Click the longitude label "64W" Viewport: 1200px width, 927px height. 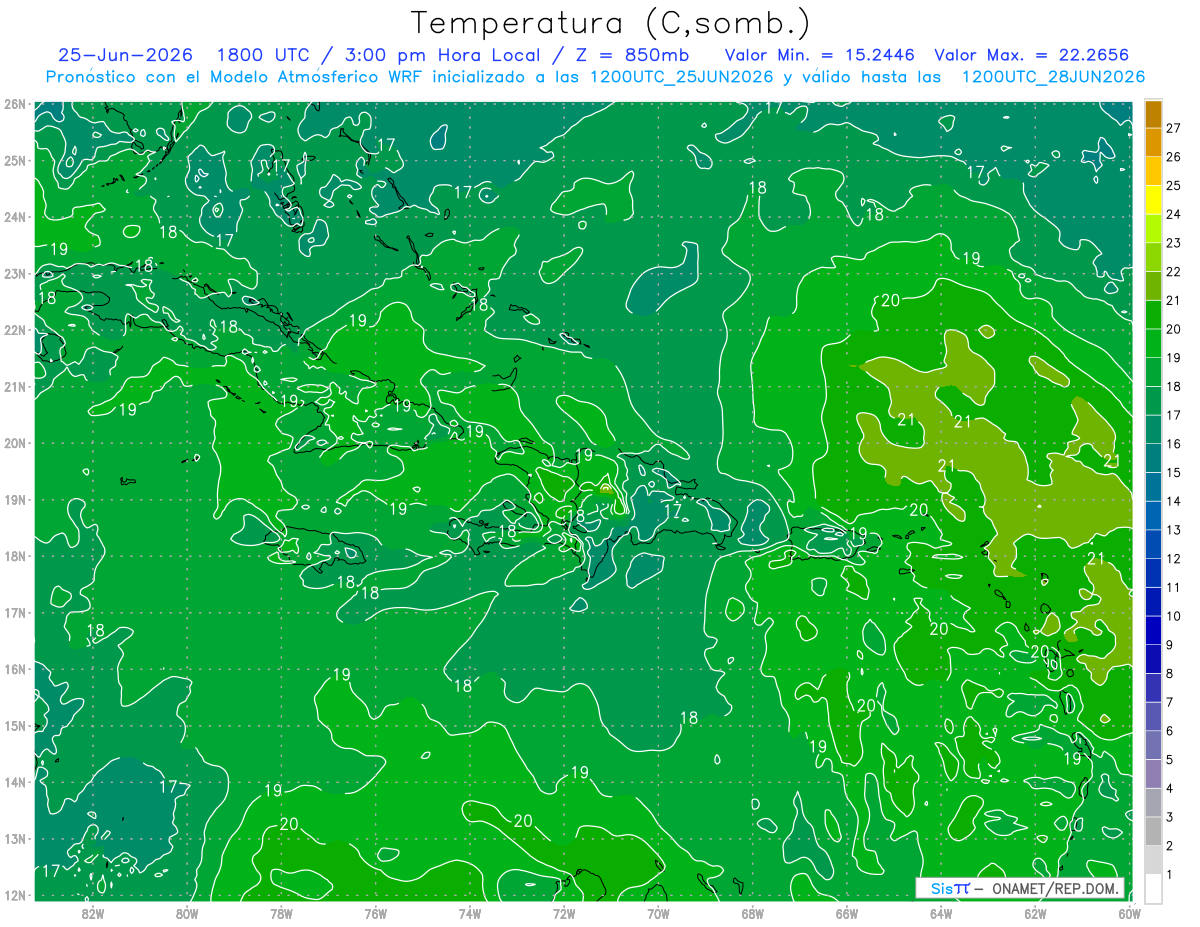click(941, 911)
